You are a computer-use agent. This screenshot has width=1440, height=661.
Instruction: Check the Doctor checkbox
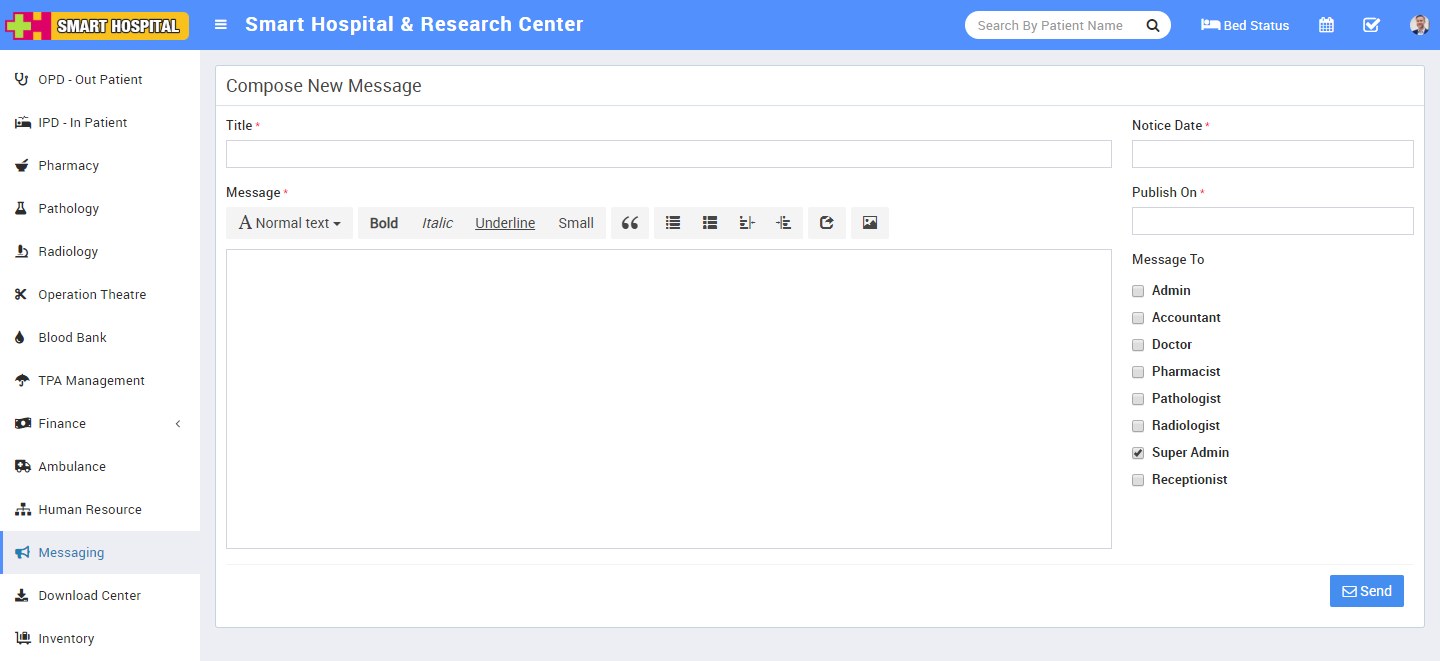[x=1138, y=345]
